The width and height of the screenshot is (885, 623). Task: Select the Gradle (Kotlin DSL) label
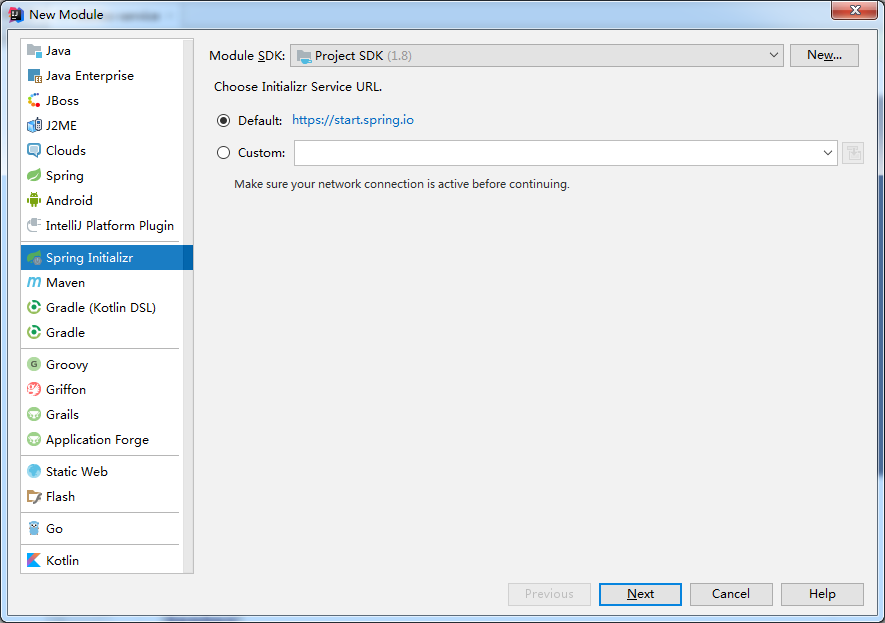[101, 308]
